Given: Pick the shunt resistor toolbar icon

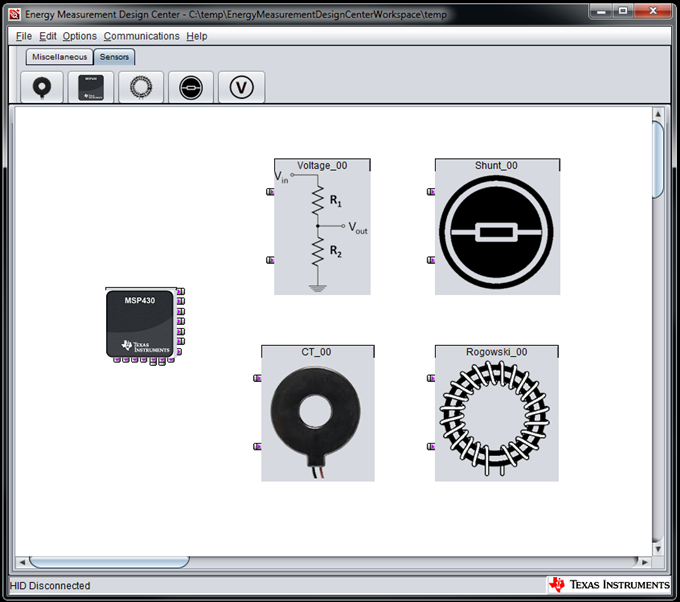Looking at the screenshot, I should [191, 88].
